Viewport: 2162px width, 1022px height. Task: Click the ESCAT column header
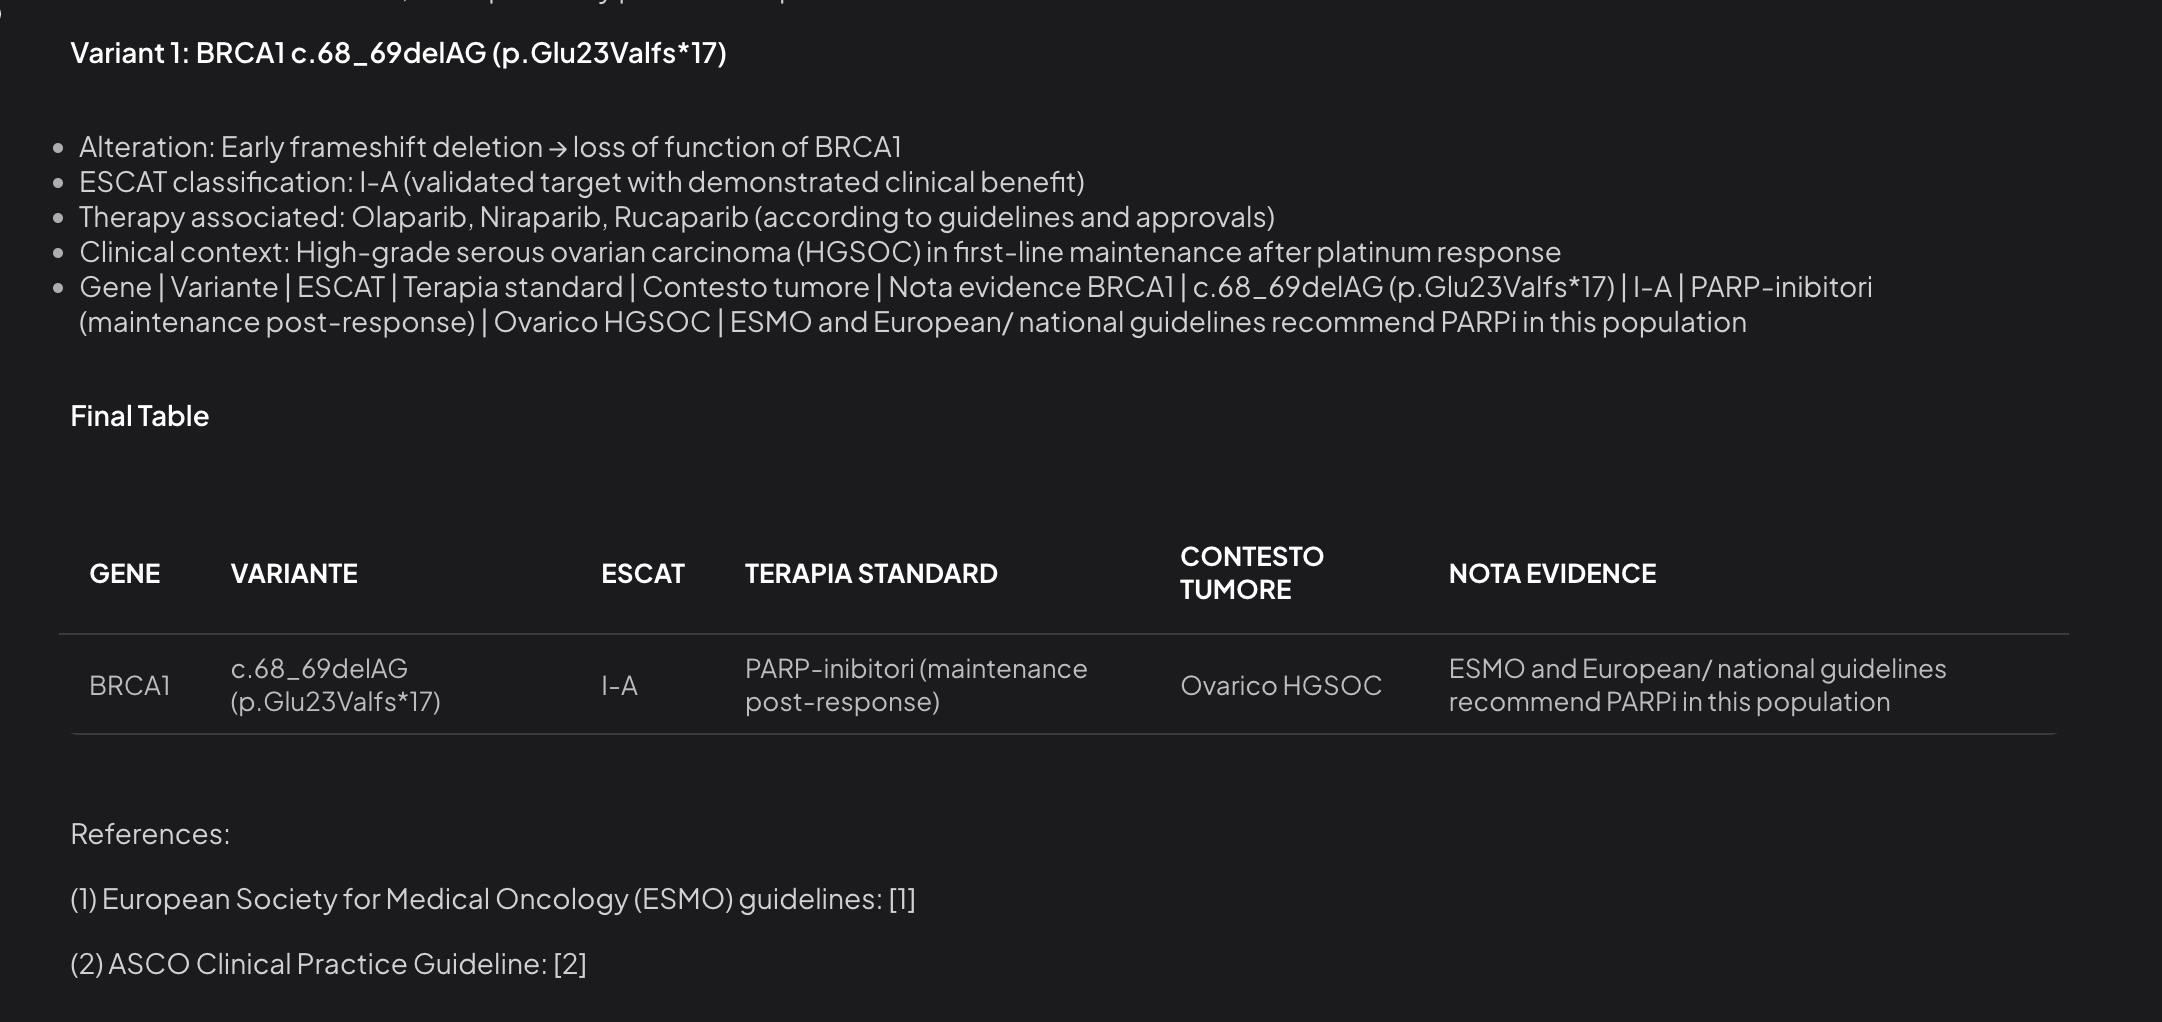tap(643, 573)
